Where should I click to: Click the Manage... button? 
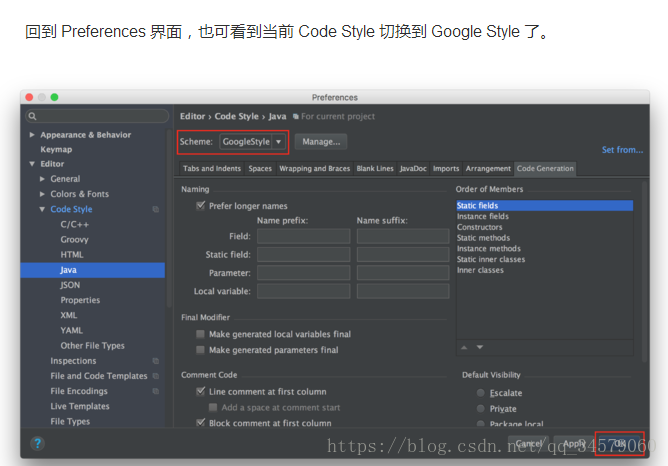(321, 142)
